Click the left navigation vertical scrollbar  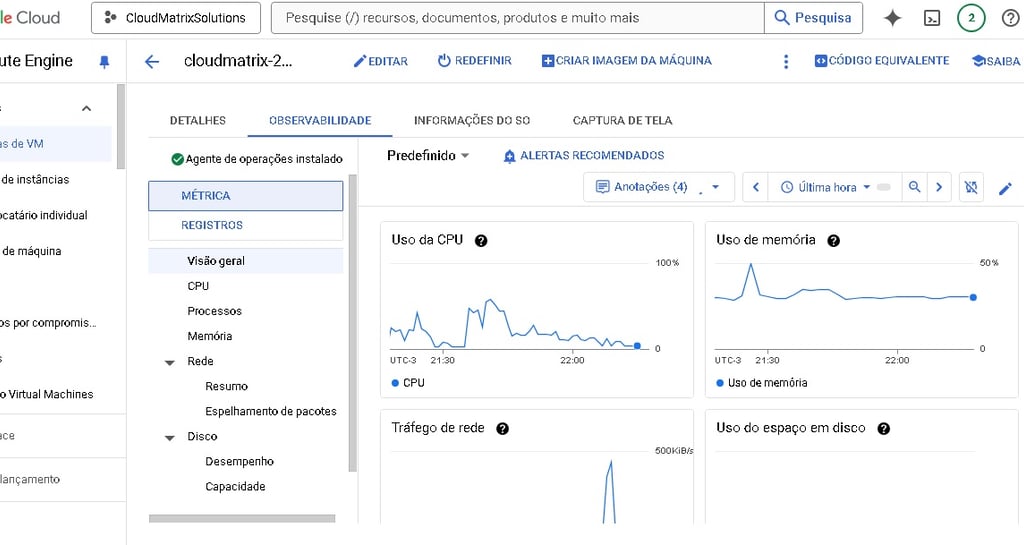121,127
